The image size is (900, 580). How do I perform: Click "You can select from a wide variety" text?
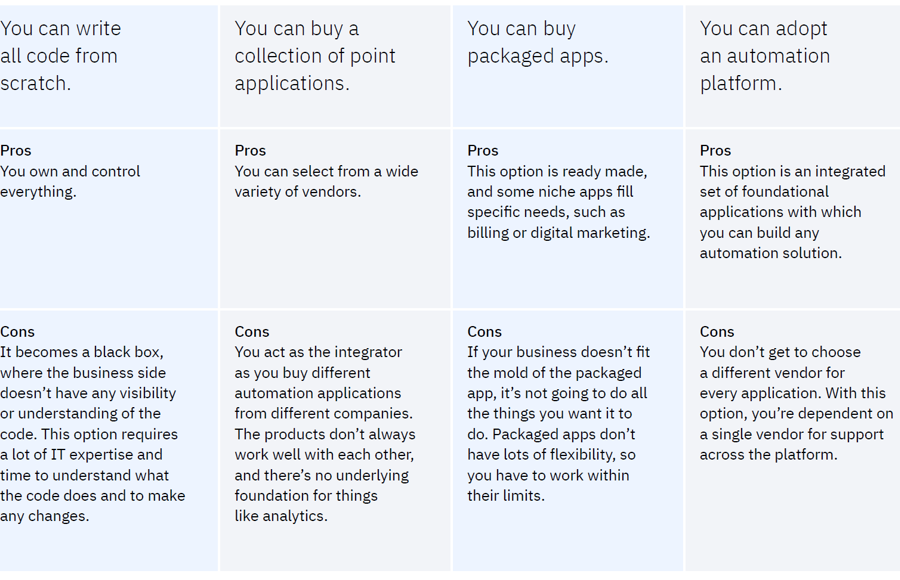click(326, 181)
